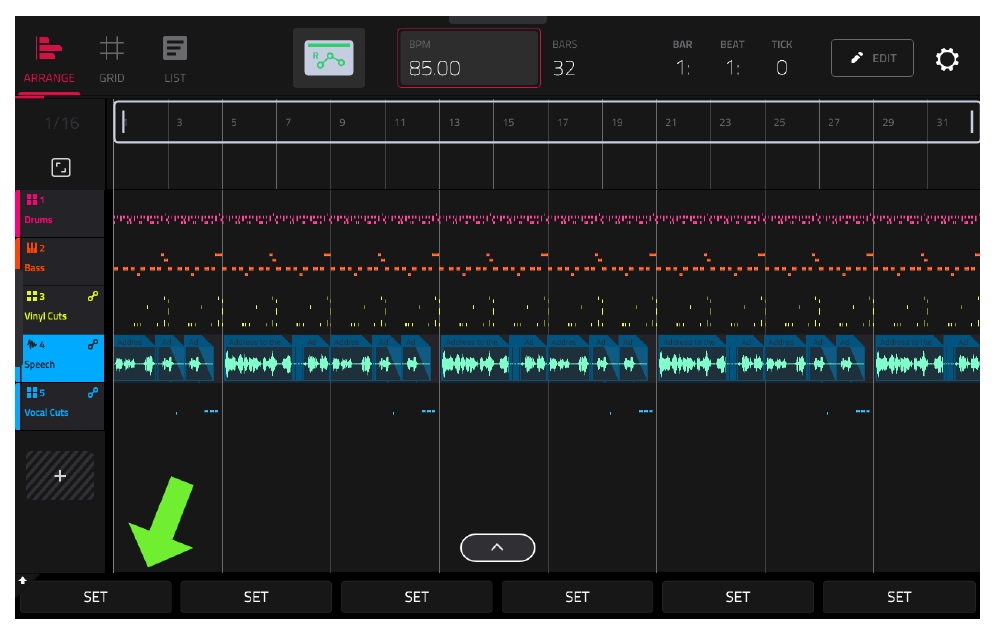Click bar 25 on the timeline ruler

(x=779, y=123)
